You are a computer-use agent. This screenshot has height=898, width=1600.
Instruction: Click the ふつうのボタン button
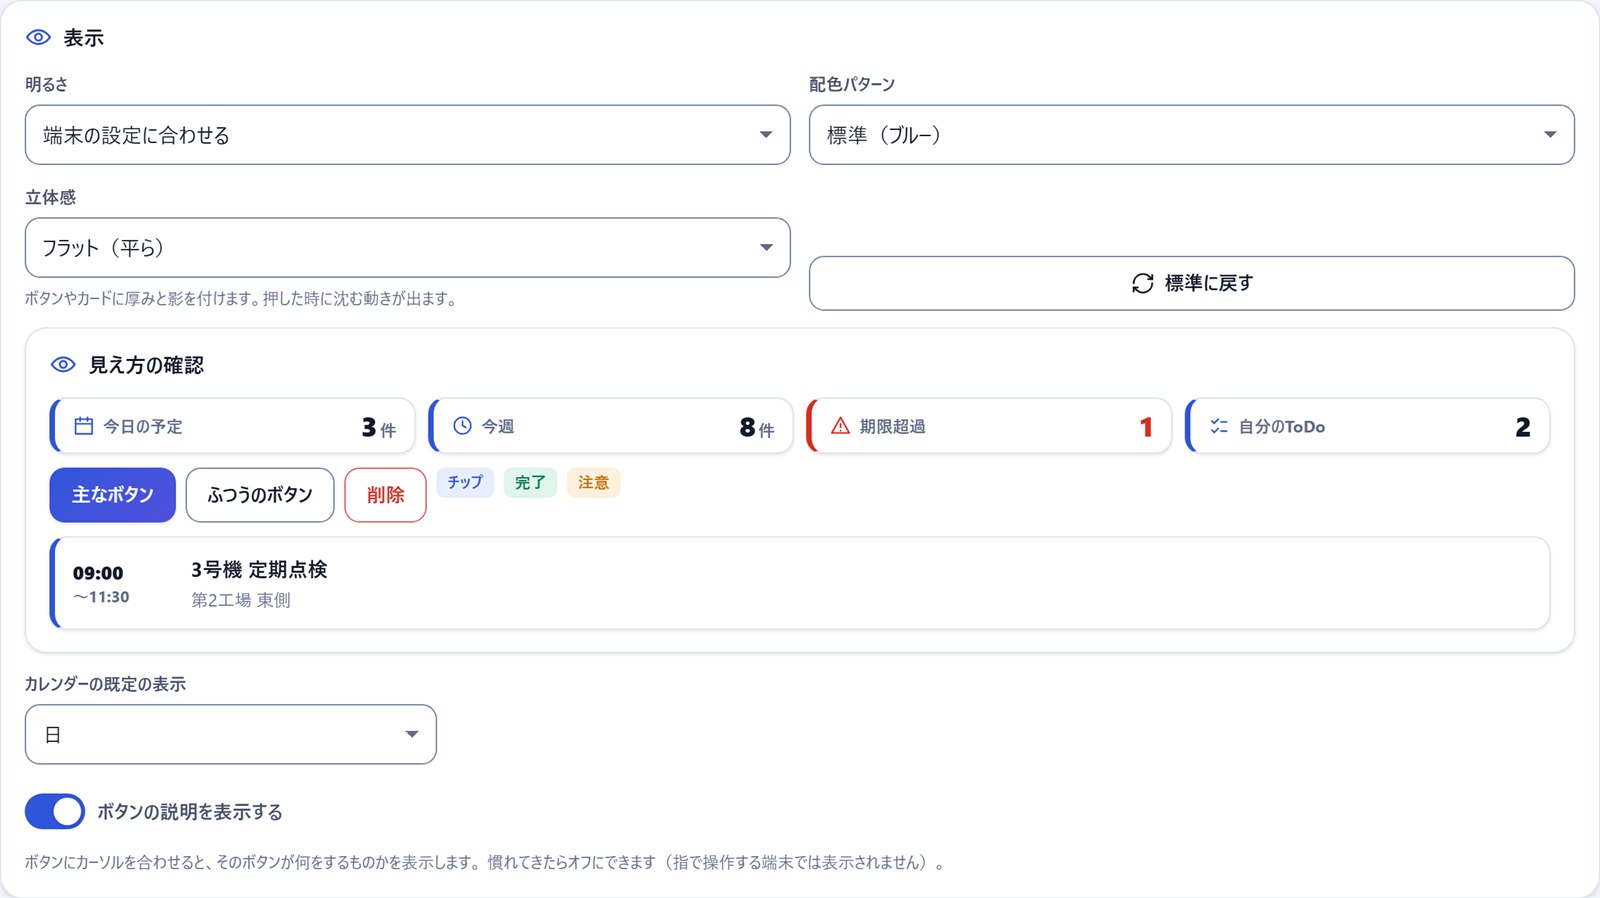coord(260,495)
